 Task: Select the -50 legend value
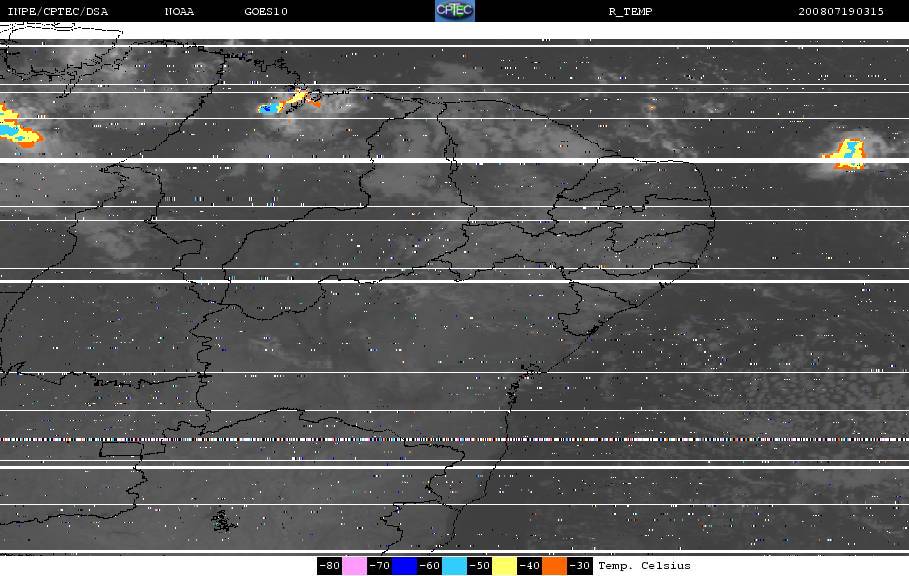(x=479, y=566)
